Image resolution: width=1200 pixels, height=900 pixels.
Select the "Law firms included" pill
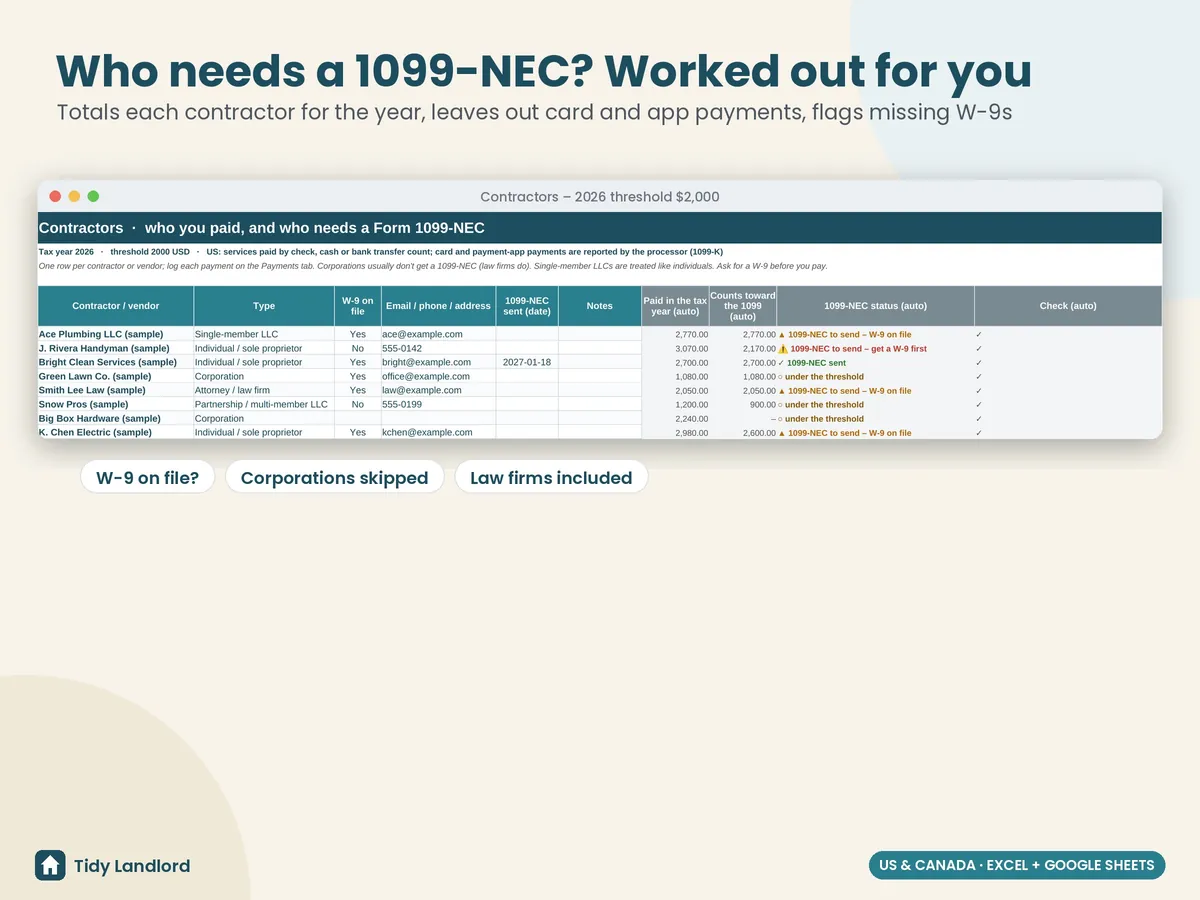tap(551, 478)
